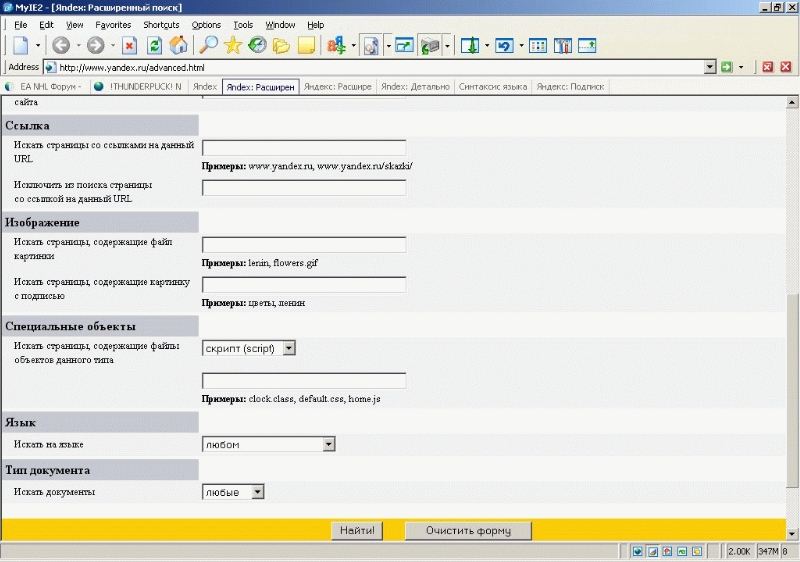Screen dimensions: 800x562
Task: Open the language dropdown showing 'любом'
Action: coord(268,444)
